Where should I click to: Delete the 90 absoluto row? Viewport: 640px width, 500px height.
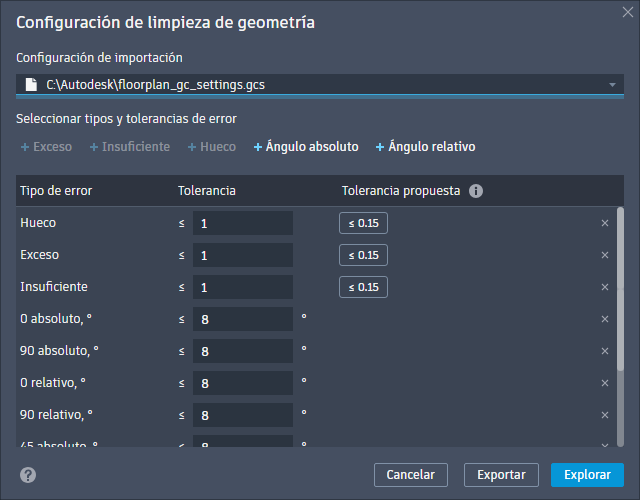point(605,351)
